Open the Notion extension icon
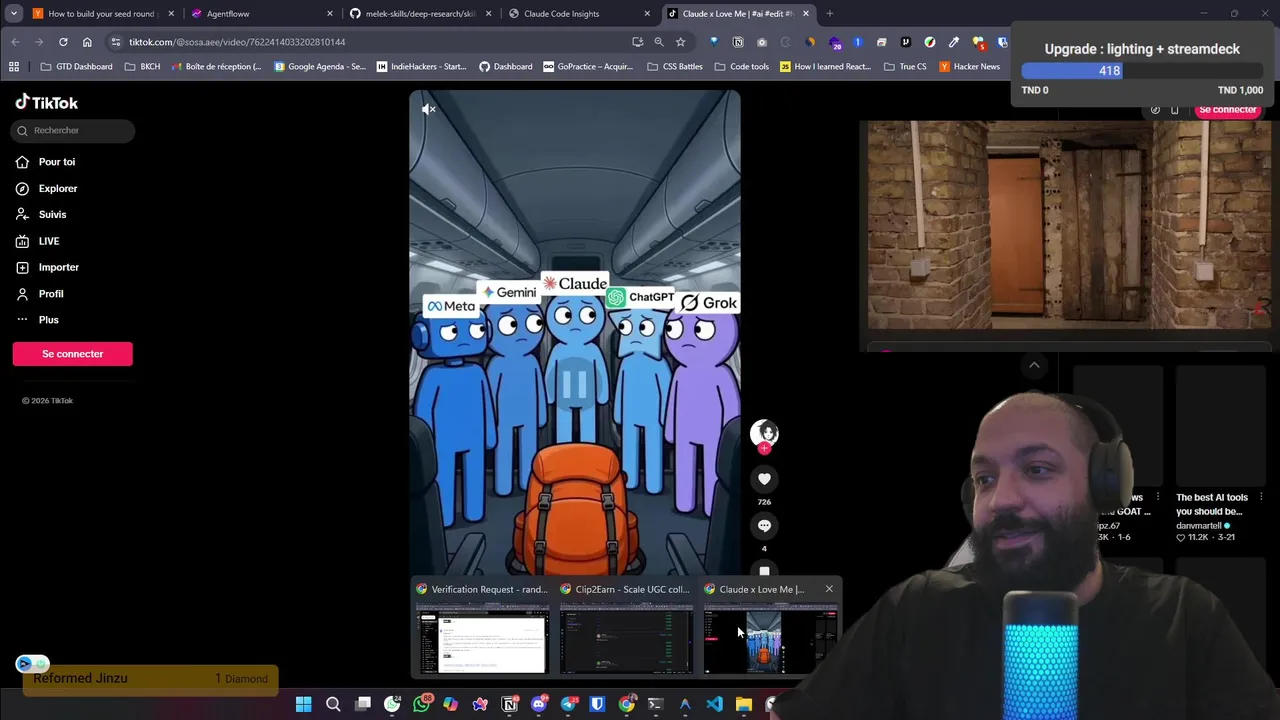 click(x=738, y=42)
